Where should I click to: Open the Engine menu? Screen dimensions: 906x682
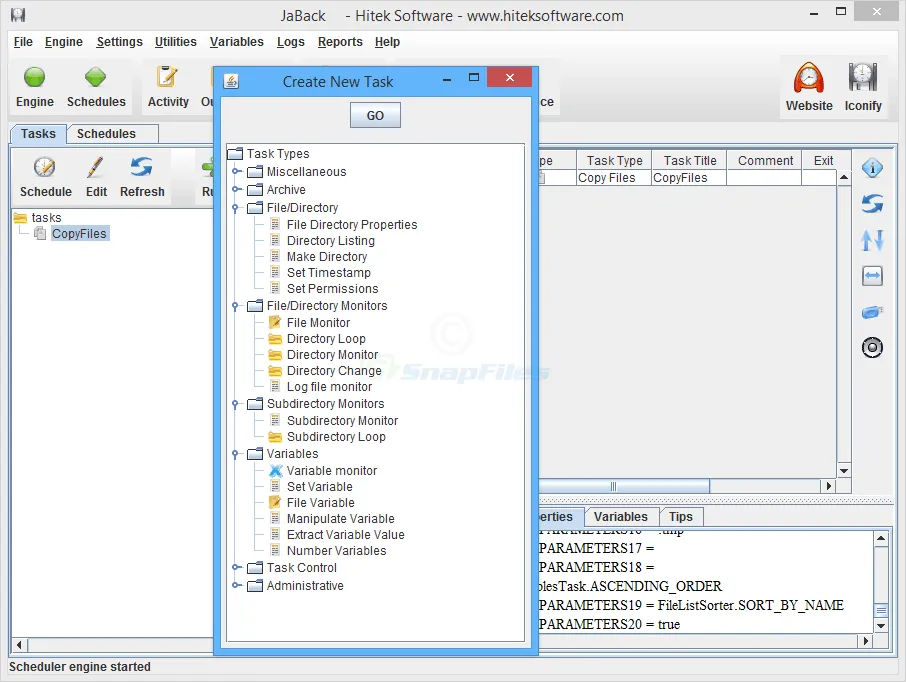point(64,42)
